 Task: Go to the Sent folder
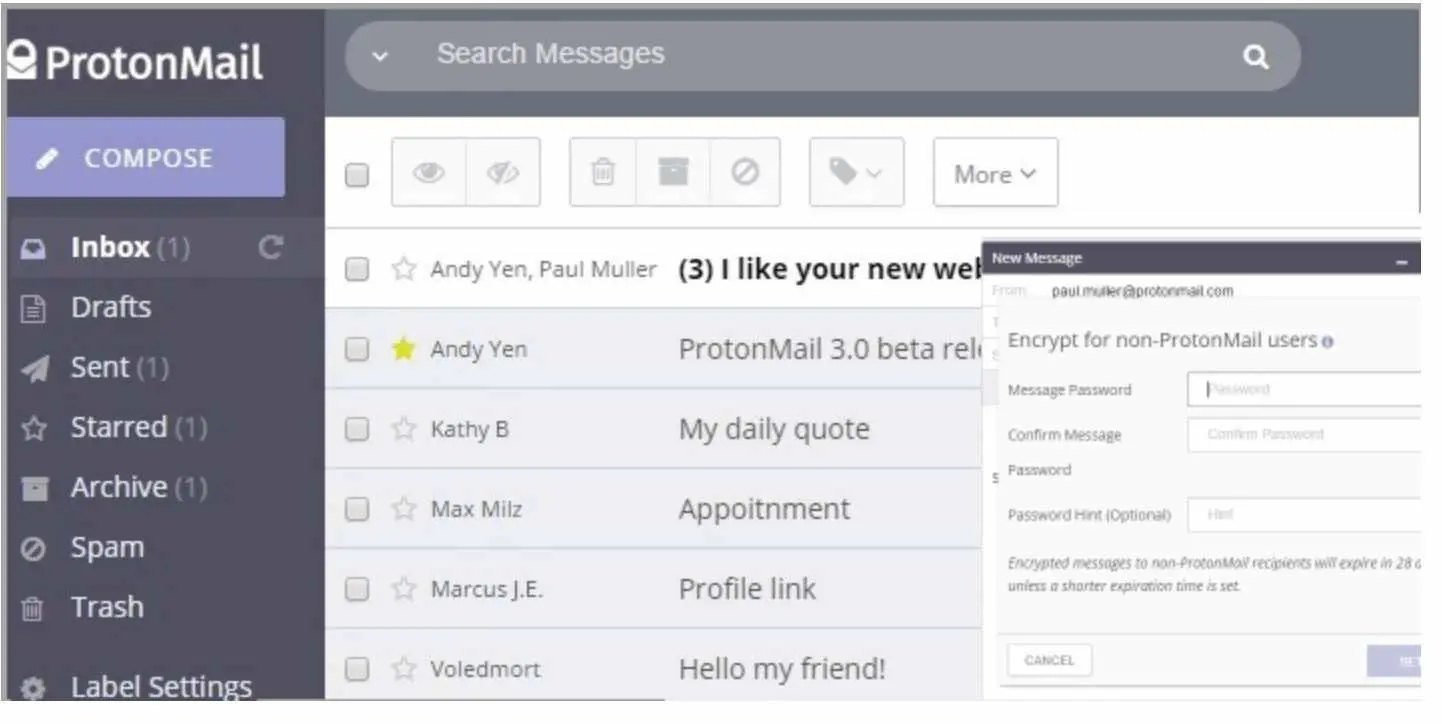pyautogui.click(x=100, y=367)
